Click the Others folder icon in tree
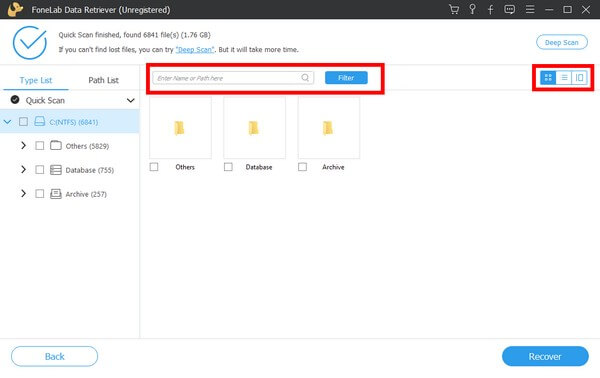 click(56, 145)
